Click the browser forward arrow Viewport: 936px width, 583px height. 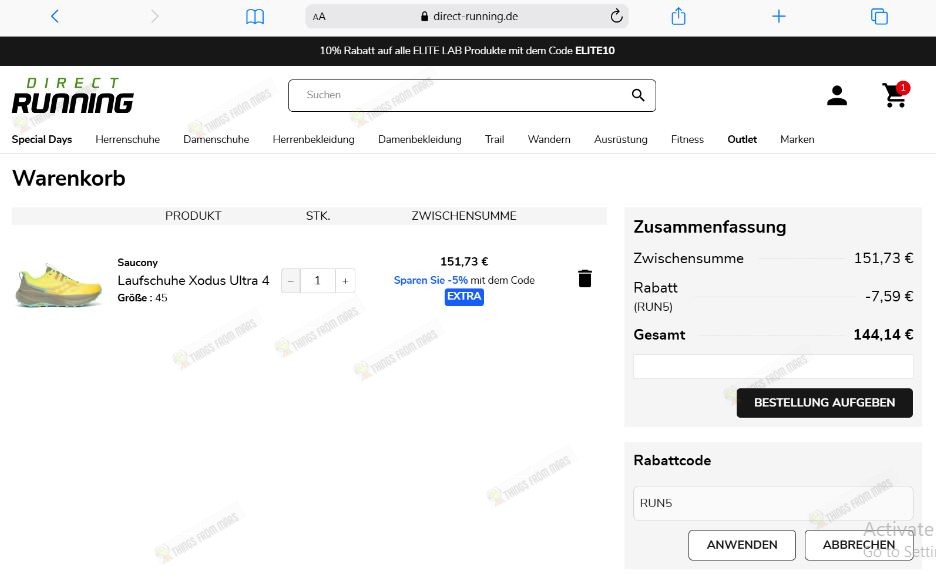point(155,16)
